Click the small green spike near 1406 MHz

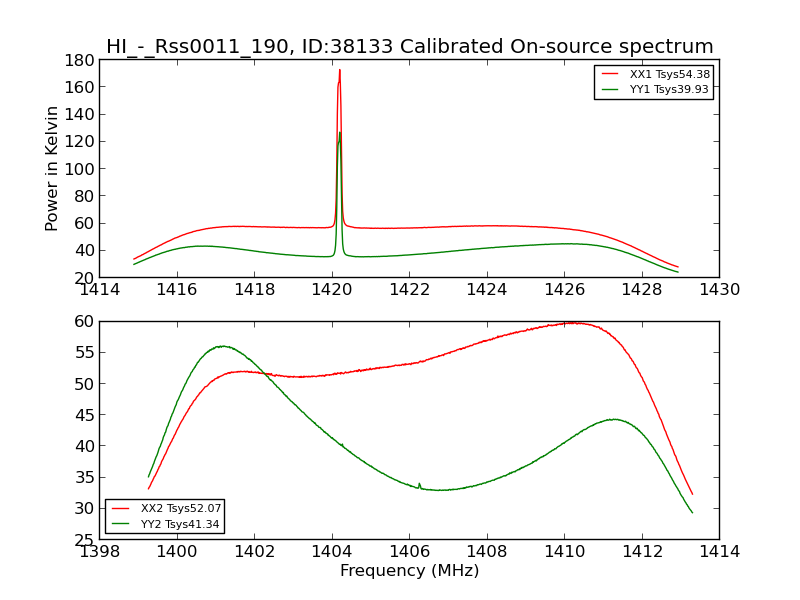point(419,485)
